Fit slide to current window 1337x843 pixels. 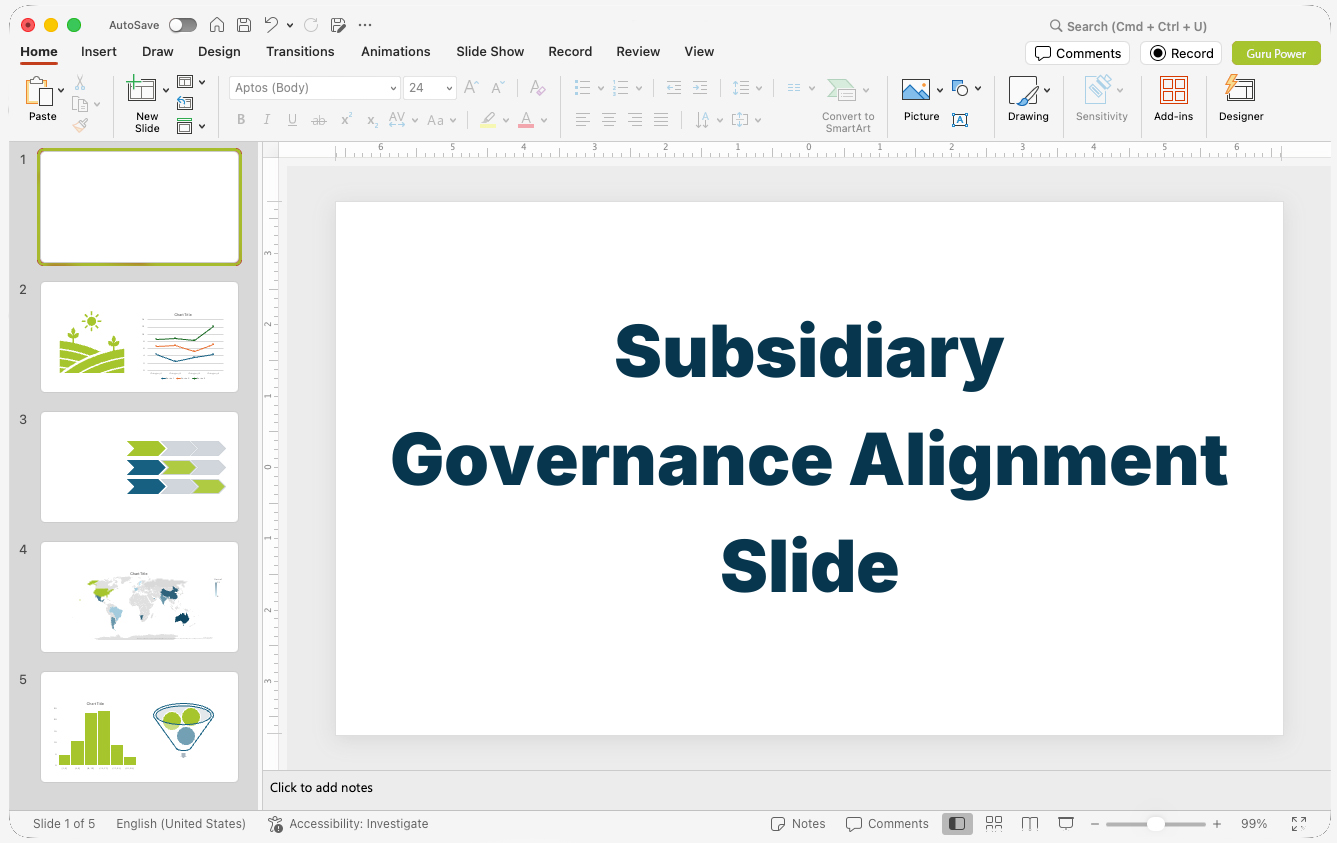[x=1299, y=824]
